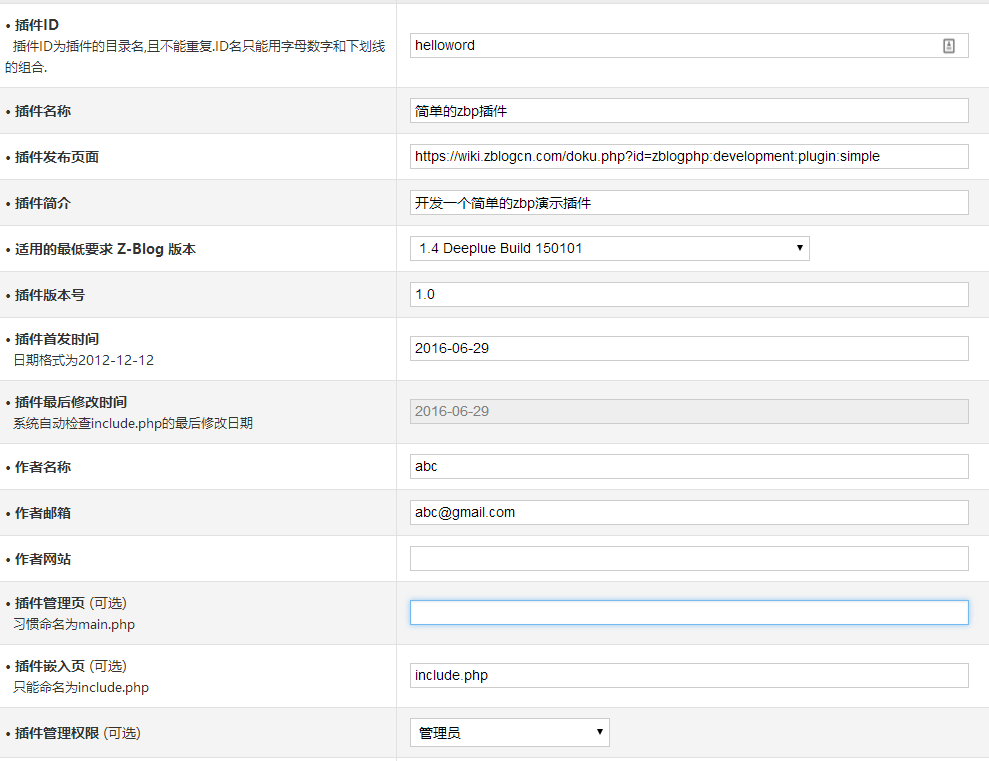Click the 插件管理权限 (可选) label
This screenshot has width=989, height=761.
(x=78, y=733)
